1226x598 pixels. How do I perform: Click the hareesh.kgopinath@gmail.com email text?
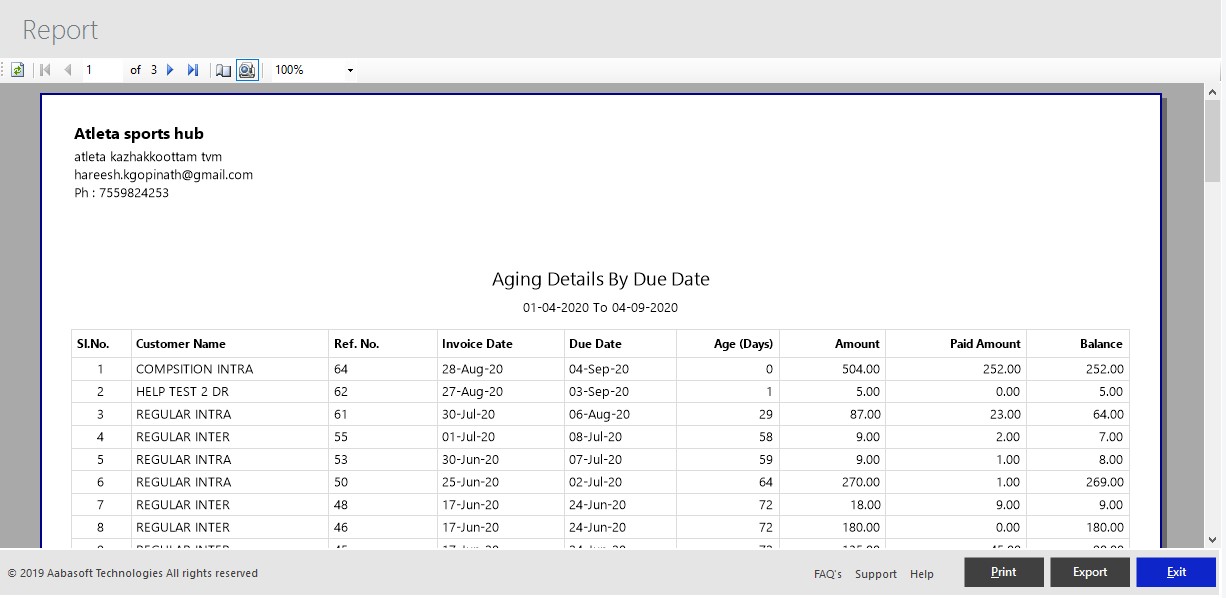click(163, 174)
